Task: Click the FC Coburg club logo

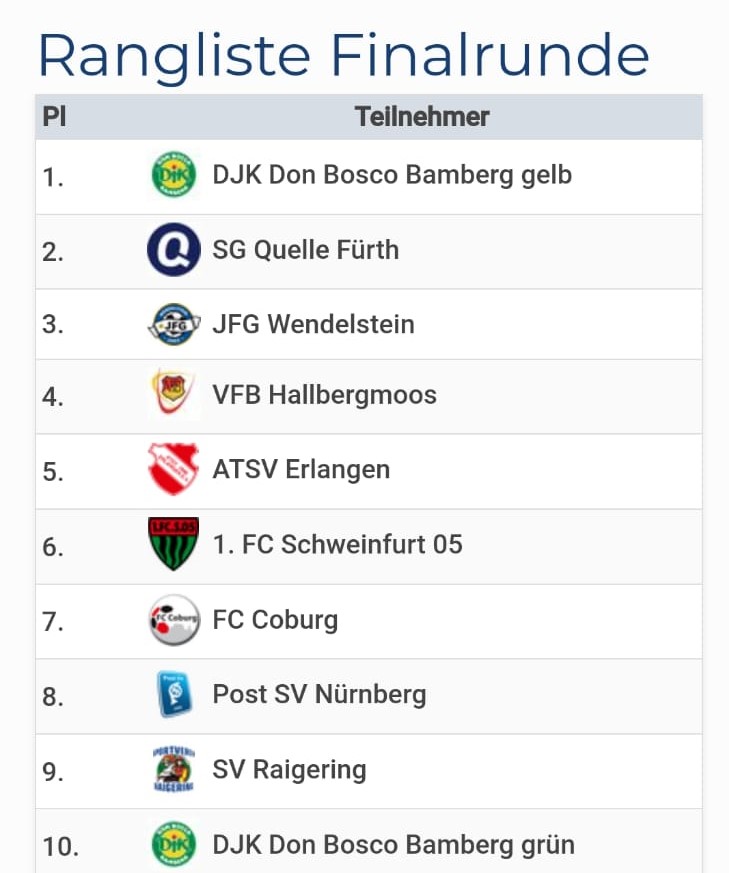Action: click(x=173, y=620)
